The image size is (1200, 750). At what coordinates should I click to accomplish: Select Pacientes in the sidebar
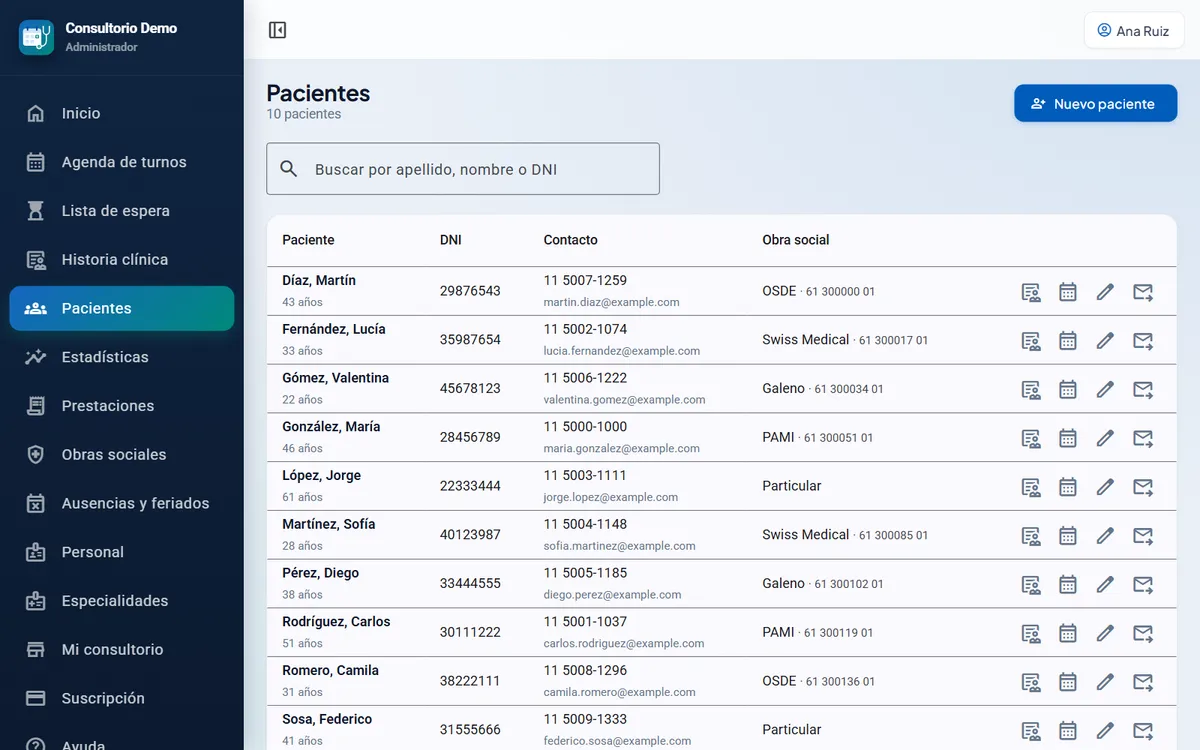pos(122,308)
